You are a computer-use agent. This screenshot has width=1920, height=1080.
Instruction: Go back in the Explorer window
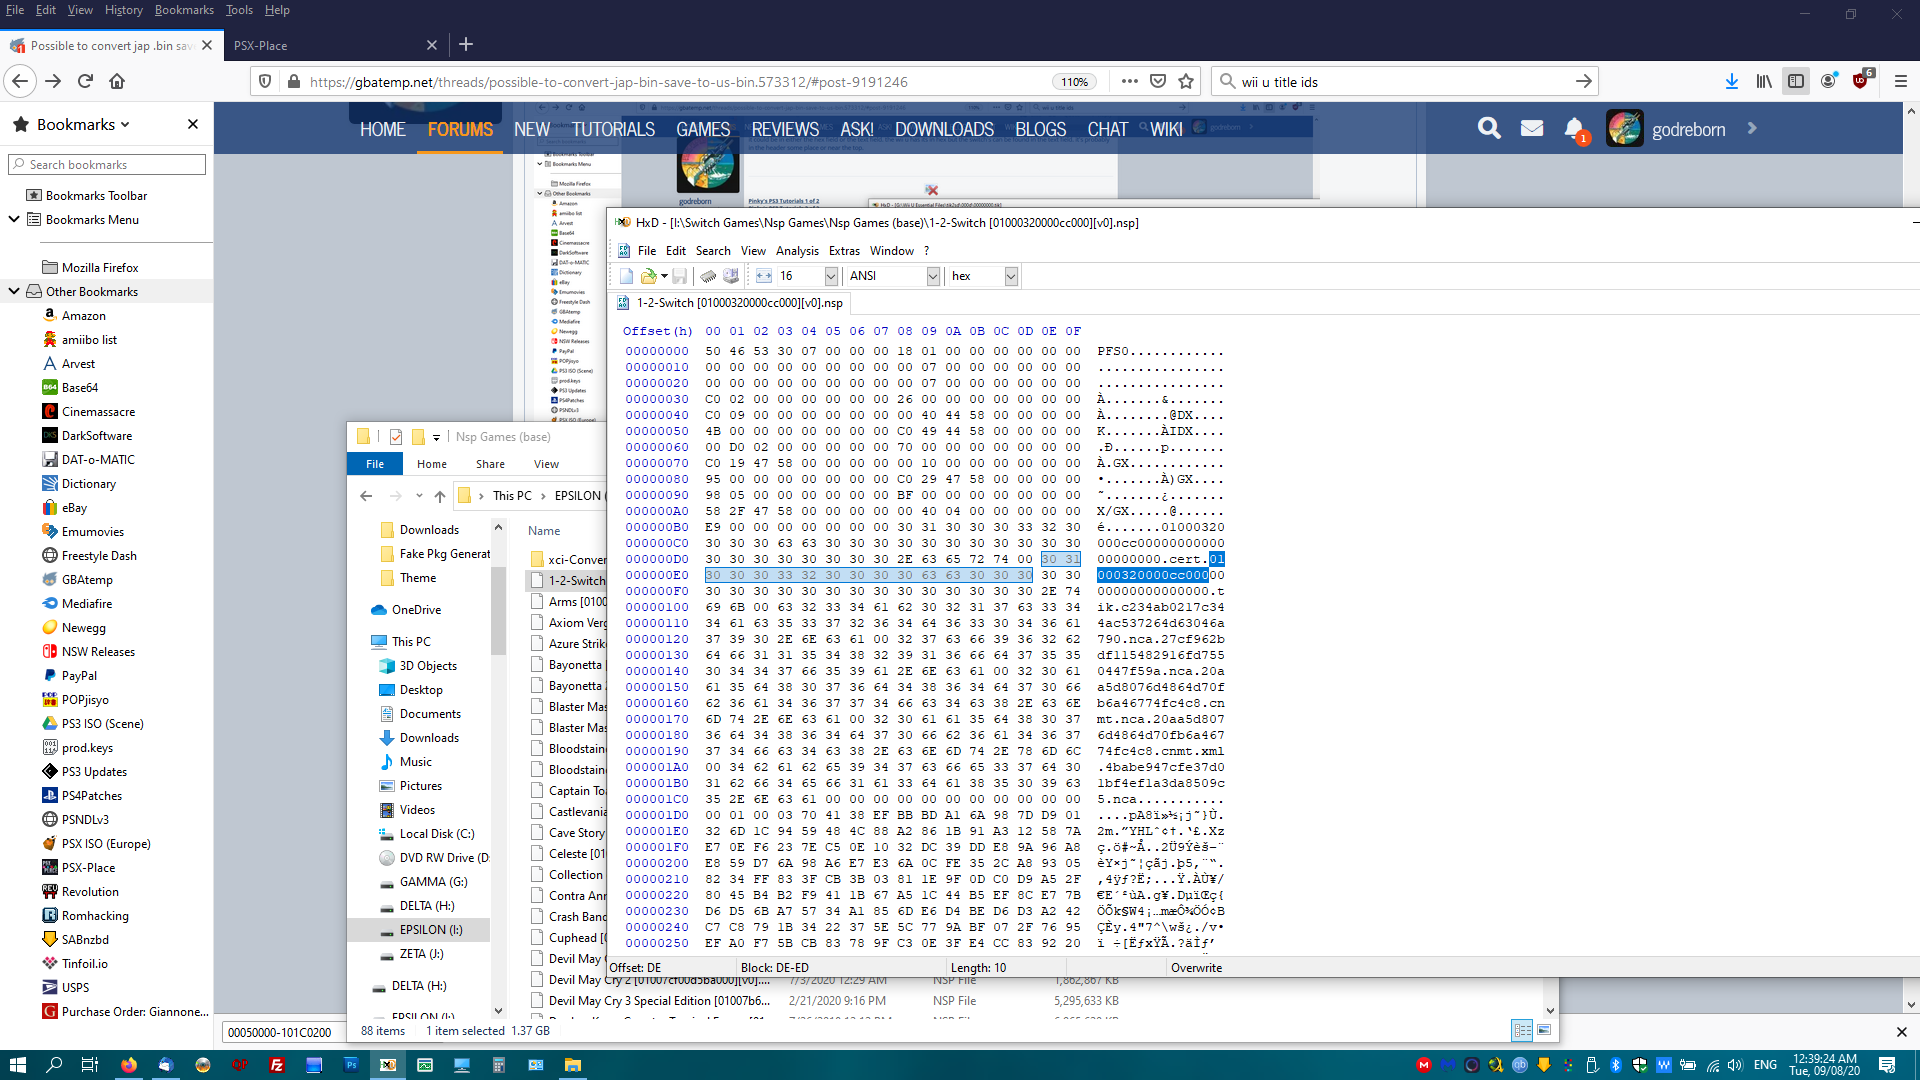(x=366, y=496)
